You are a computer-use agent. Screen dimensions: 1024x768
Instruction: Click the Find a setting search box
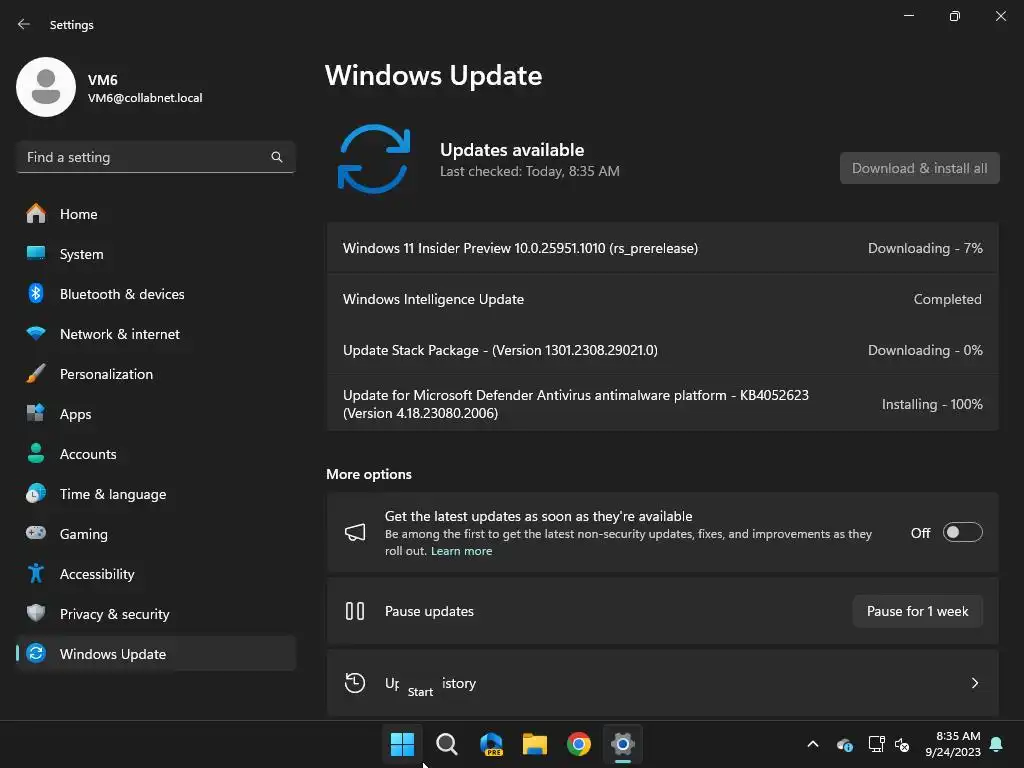(155, 157)
